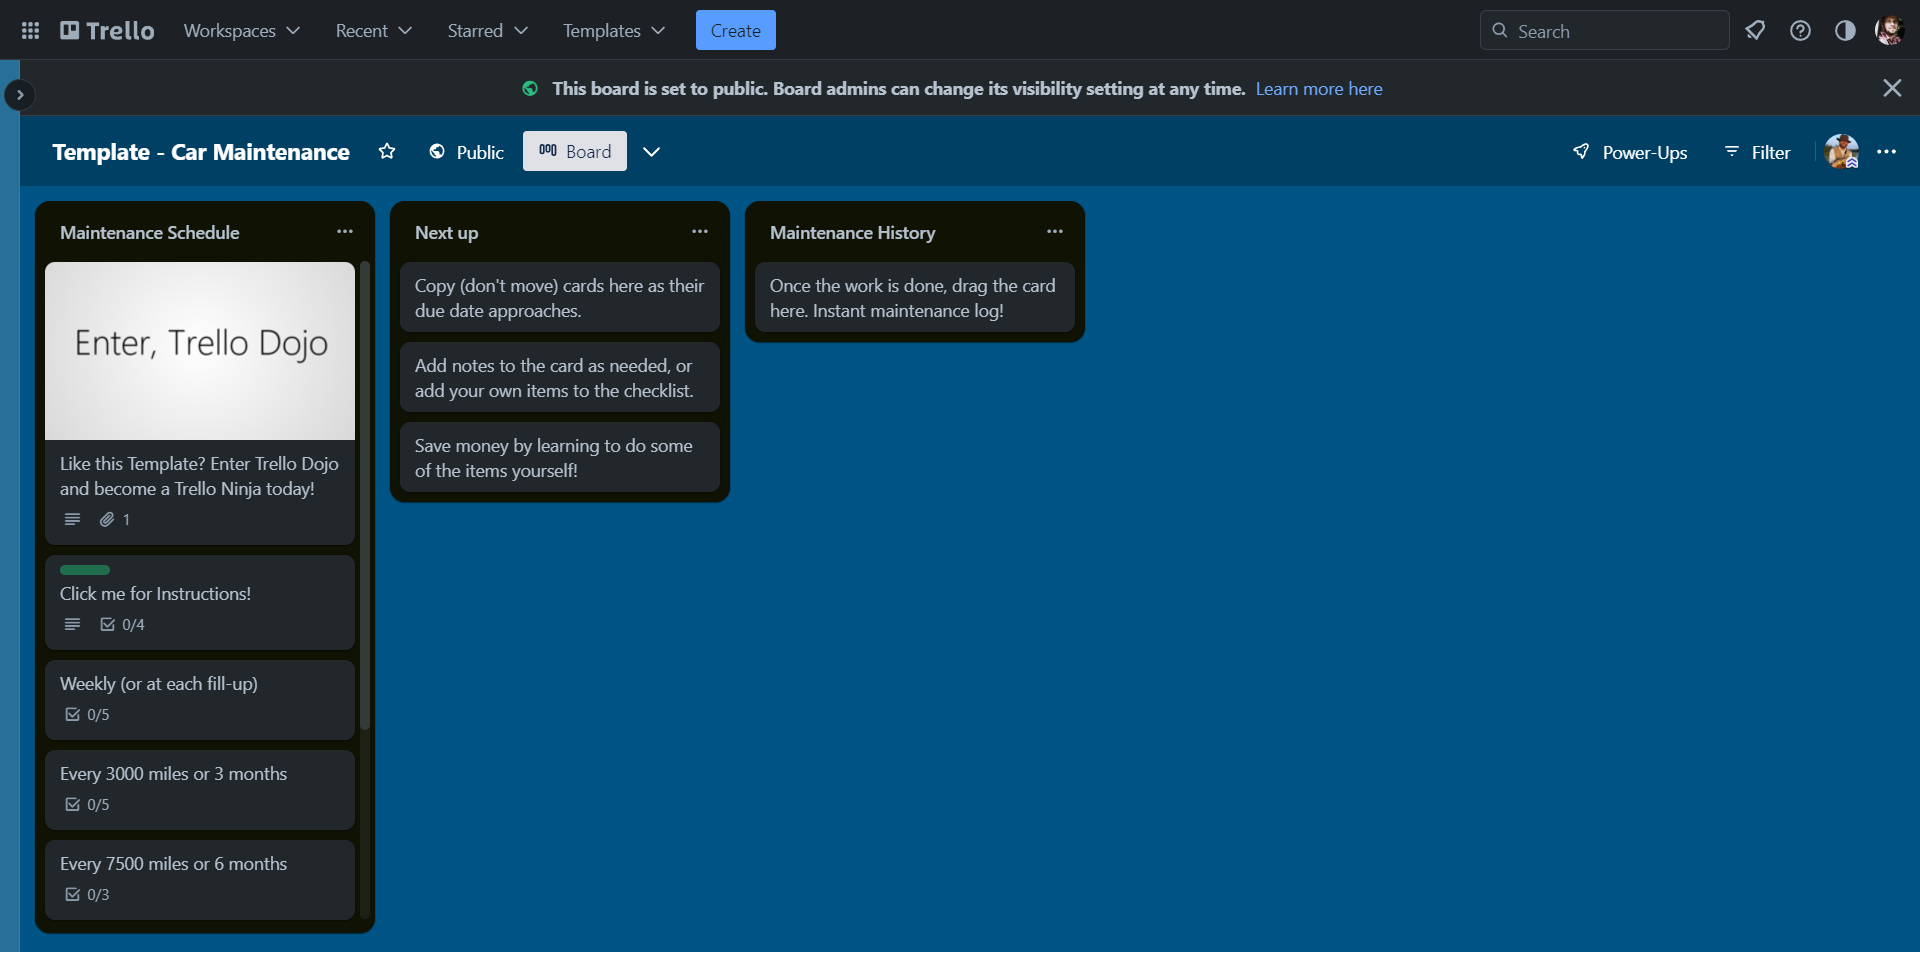1920x953 pixels.
Task: Expand the Workspaces dropdown
Action: click(x=241, y=31)
